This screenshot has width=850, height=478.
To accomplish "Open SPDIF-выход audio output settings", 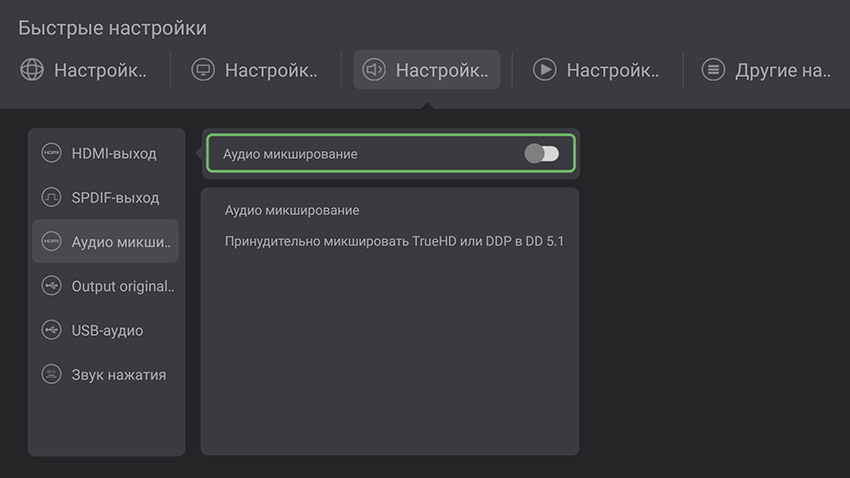I will (x=115, y=198).
